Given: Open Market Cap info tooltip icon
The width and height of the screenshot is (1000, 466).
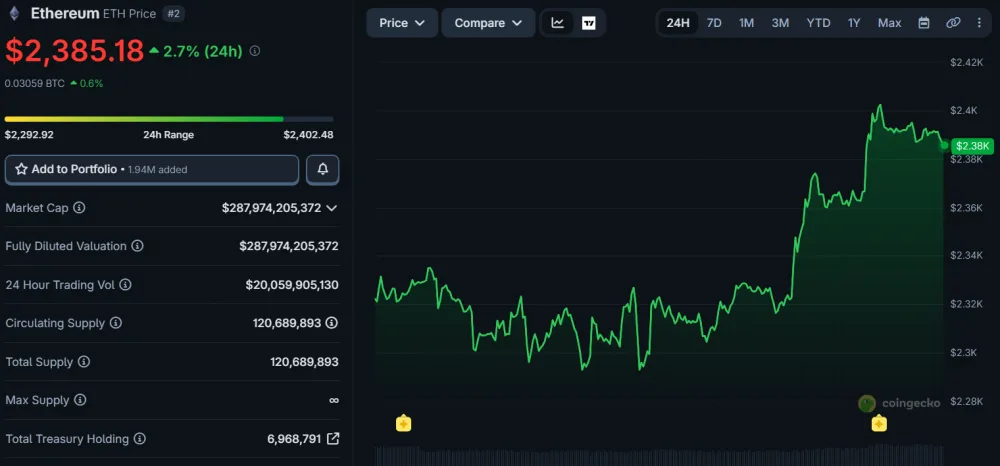Looking at the screenshot, I should click(x=79, y=208).
